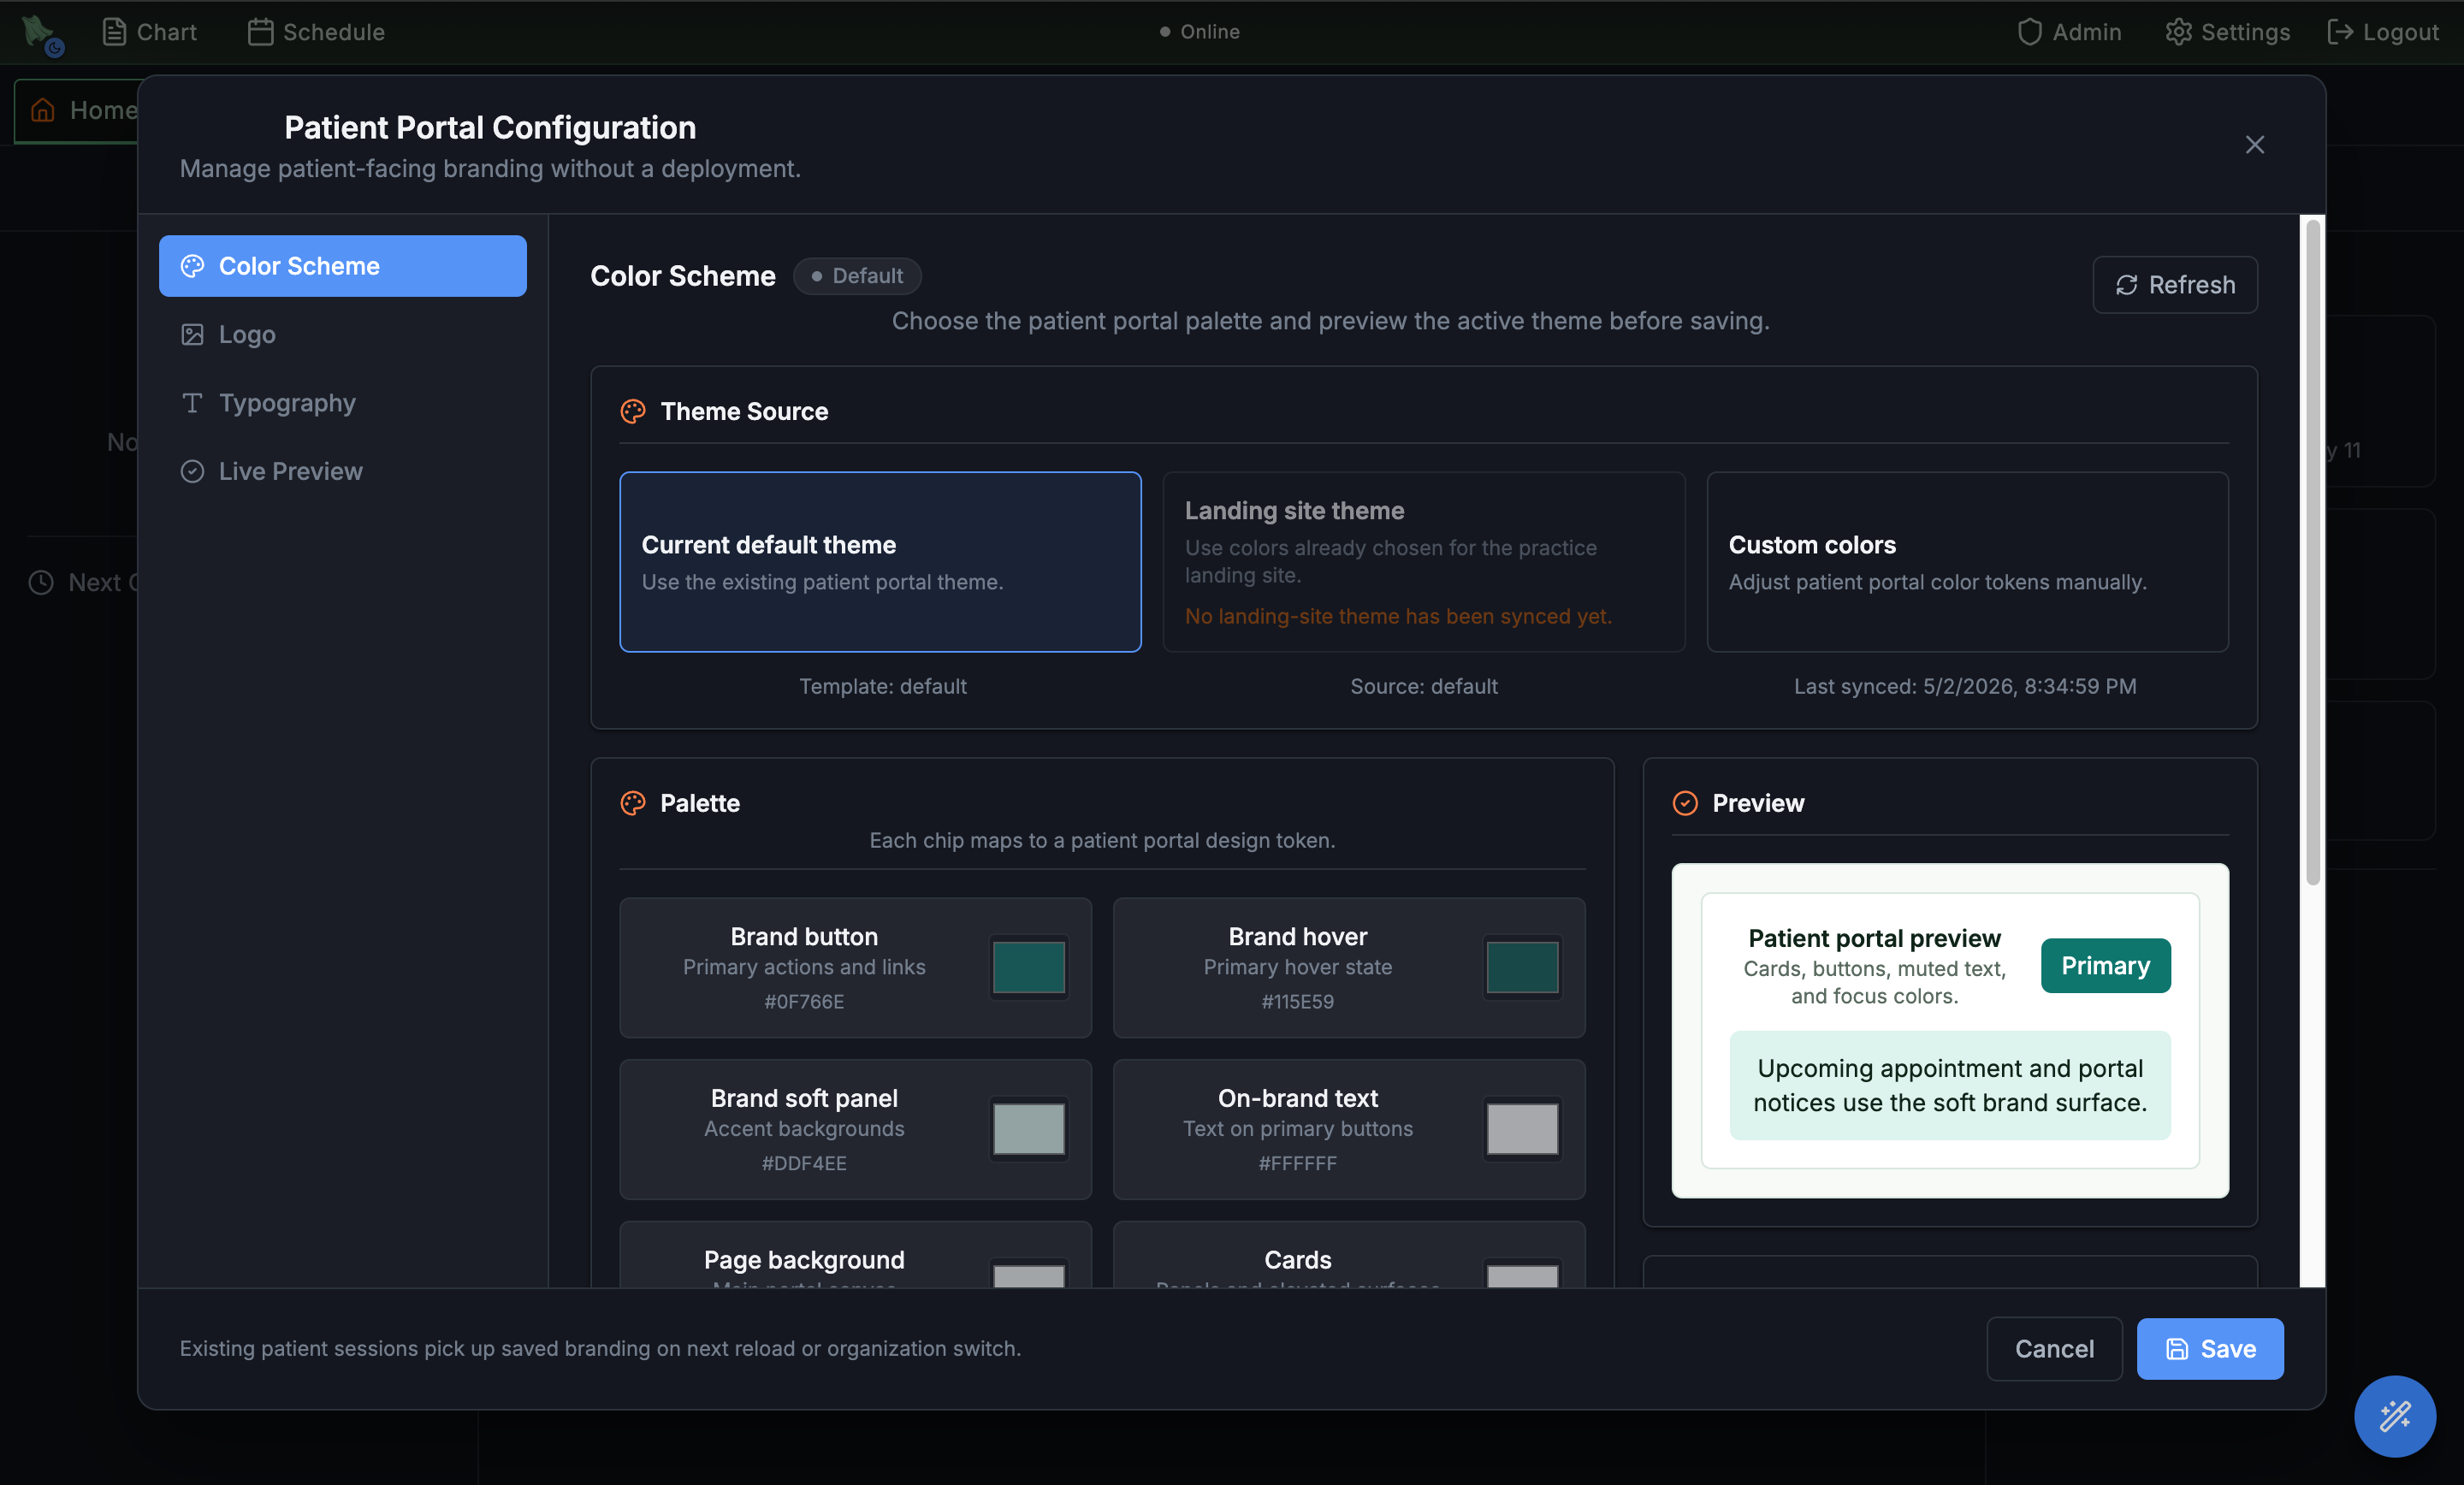Image resolution: width=2464 pixels, height=1485 pixels.
Task: Open the Admin section
Action: [x=2069, y=32]
